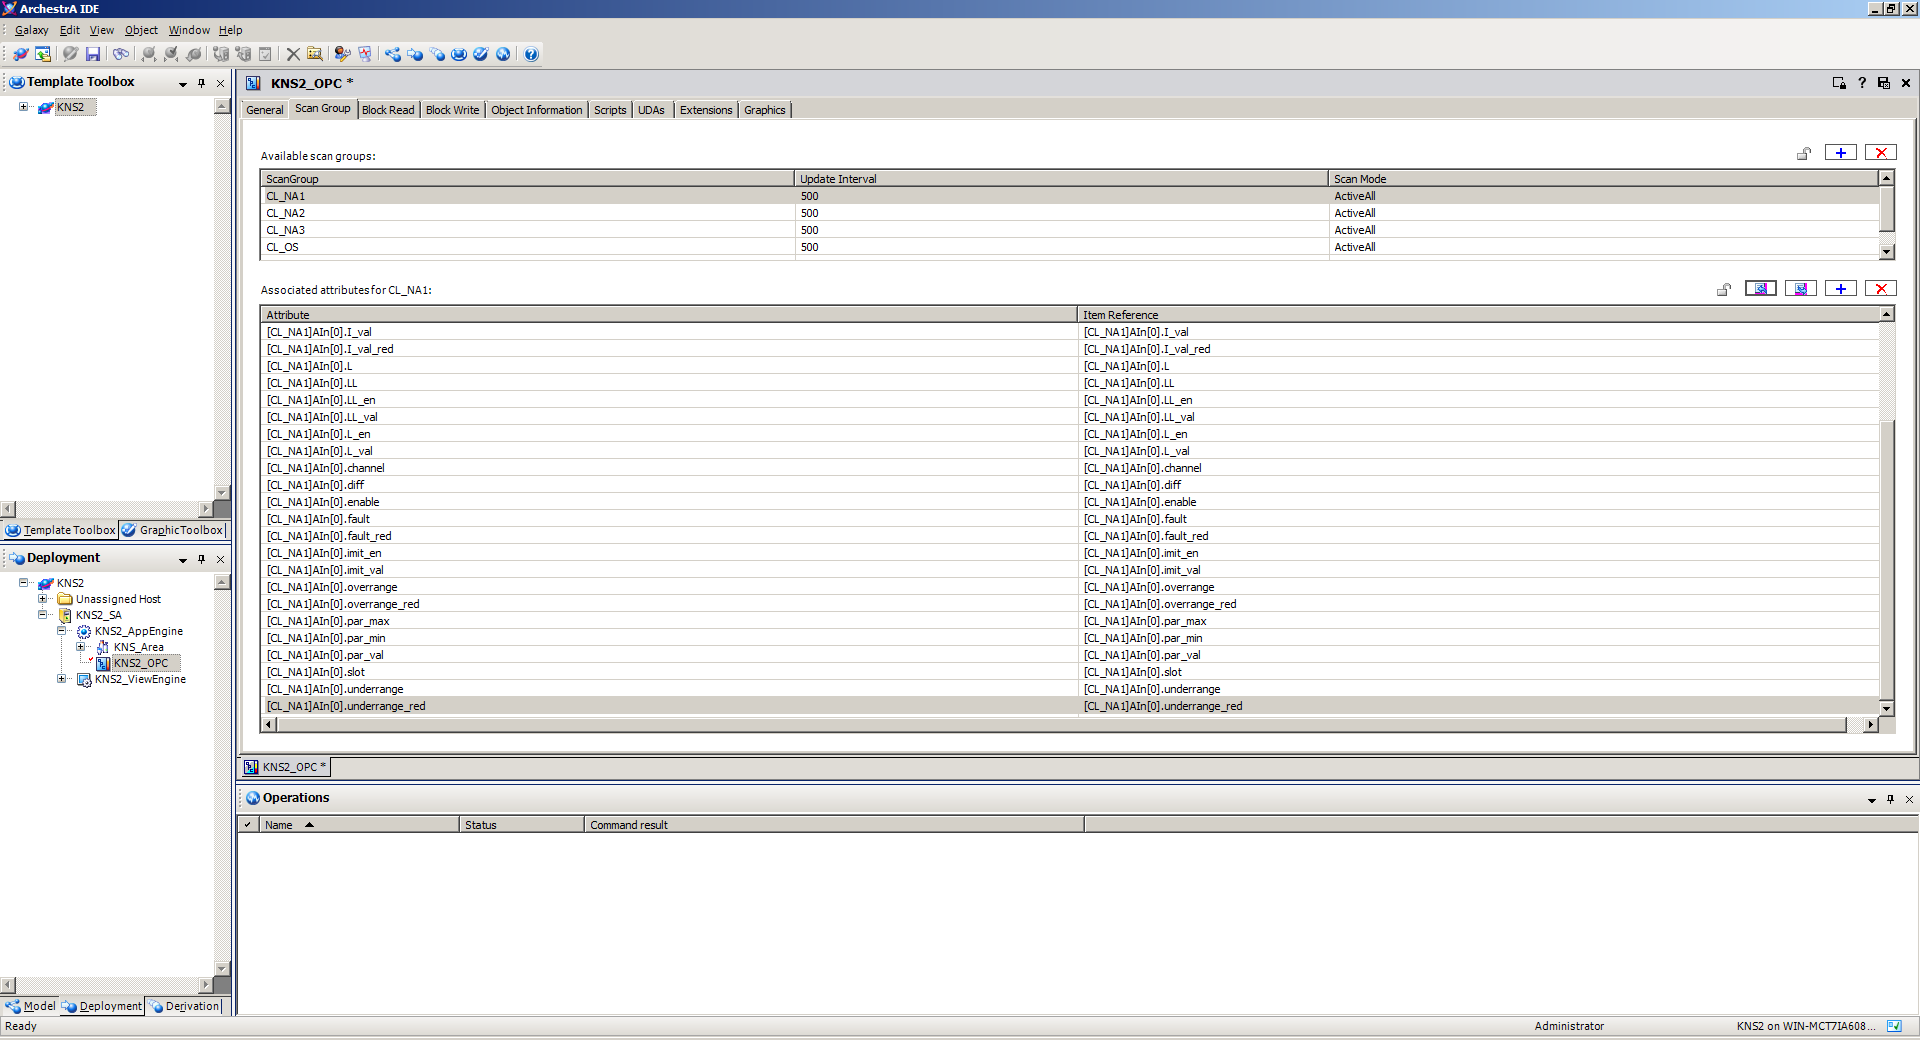Click the Delete X icon in the main toolbar
This screenshot has height=1040, width=1920.
(293, 54)
